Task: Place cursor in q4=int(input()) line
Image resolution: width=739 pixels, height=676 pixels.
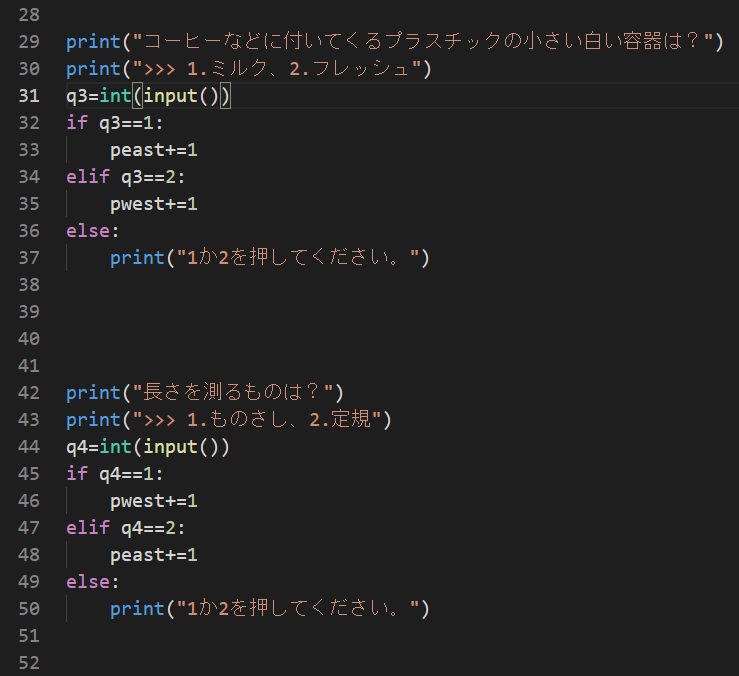Action: (x=148, y=446)
